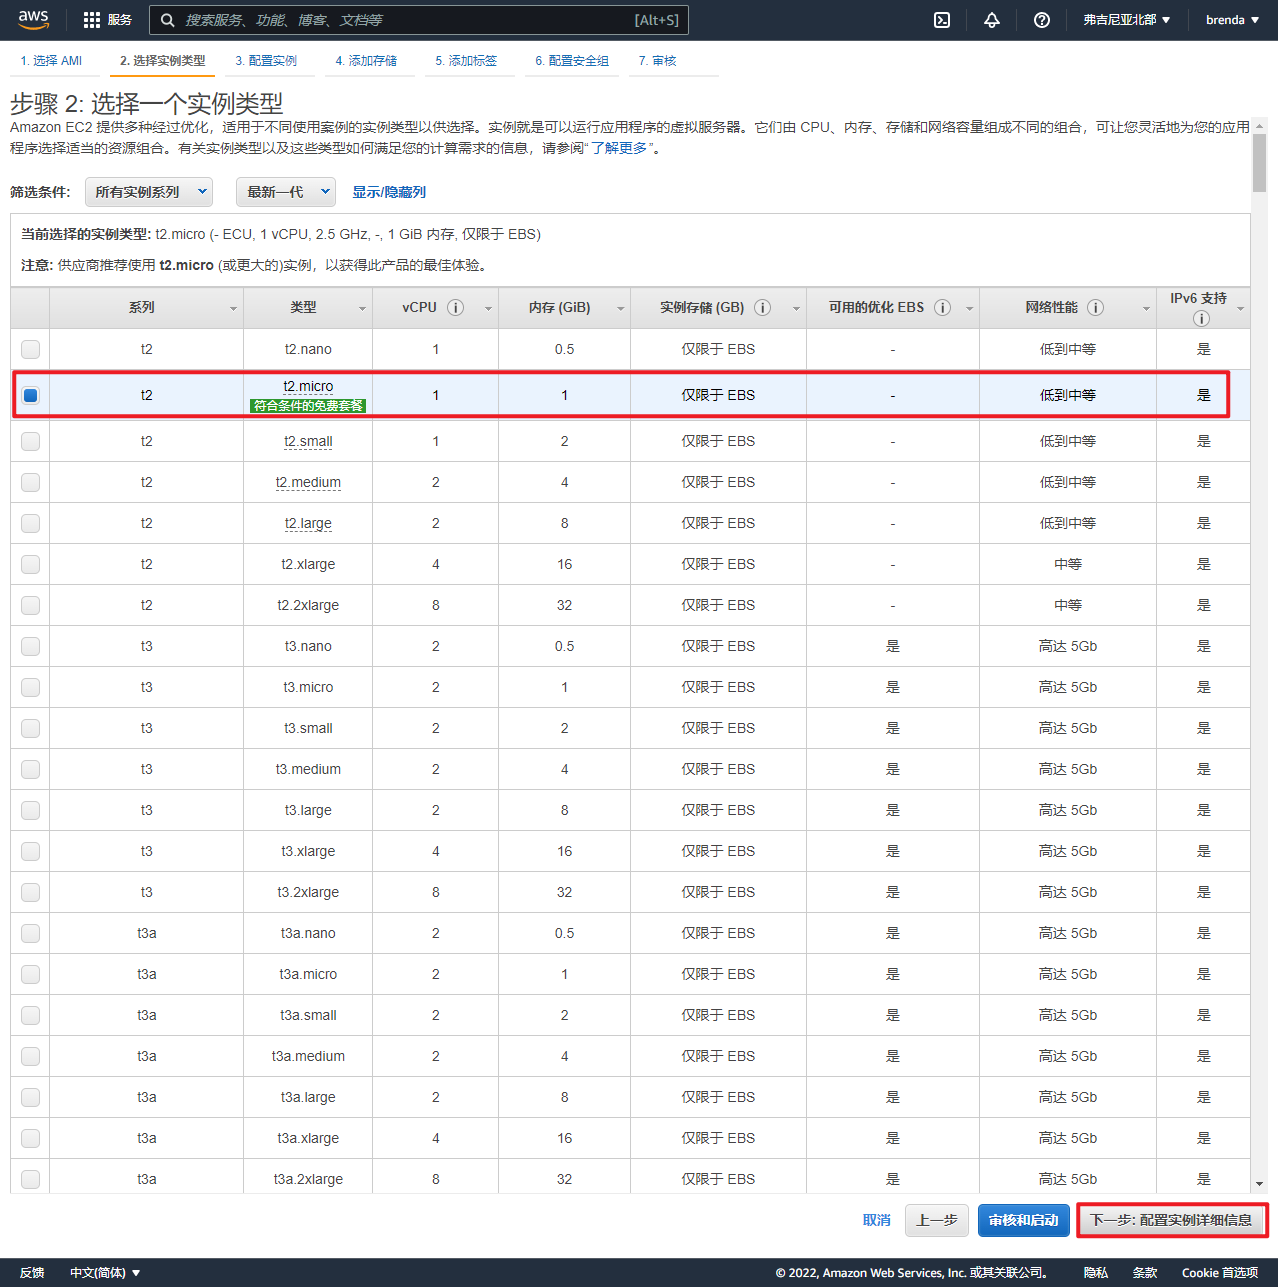1278x1287 pixels.
Task: Click the t3.nano type cell
Action: [308, 646]
